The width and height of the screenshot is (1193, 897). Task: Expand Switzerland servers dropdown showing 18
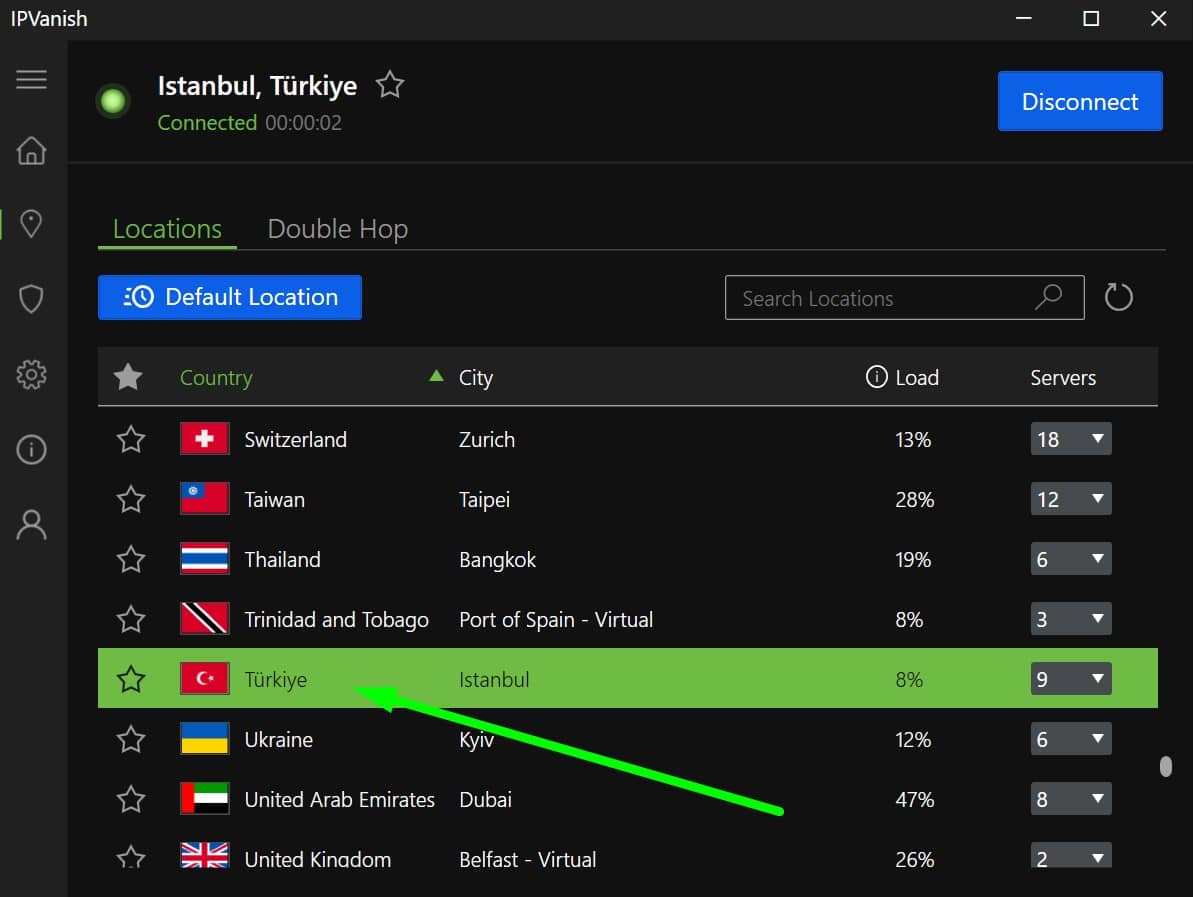1071,439
